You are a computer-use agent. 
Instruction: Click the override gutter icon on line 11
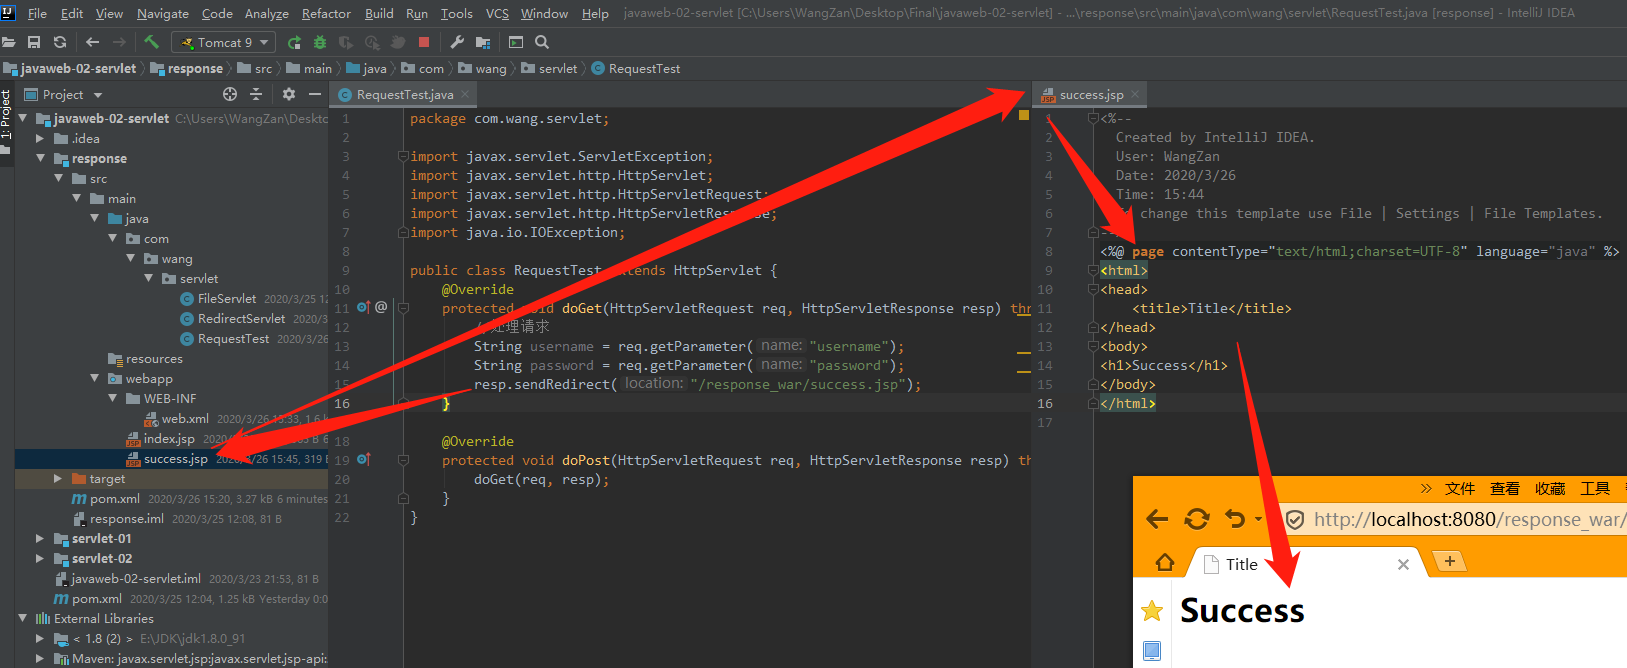pos(364,307)
